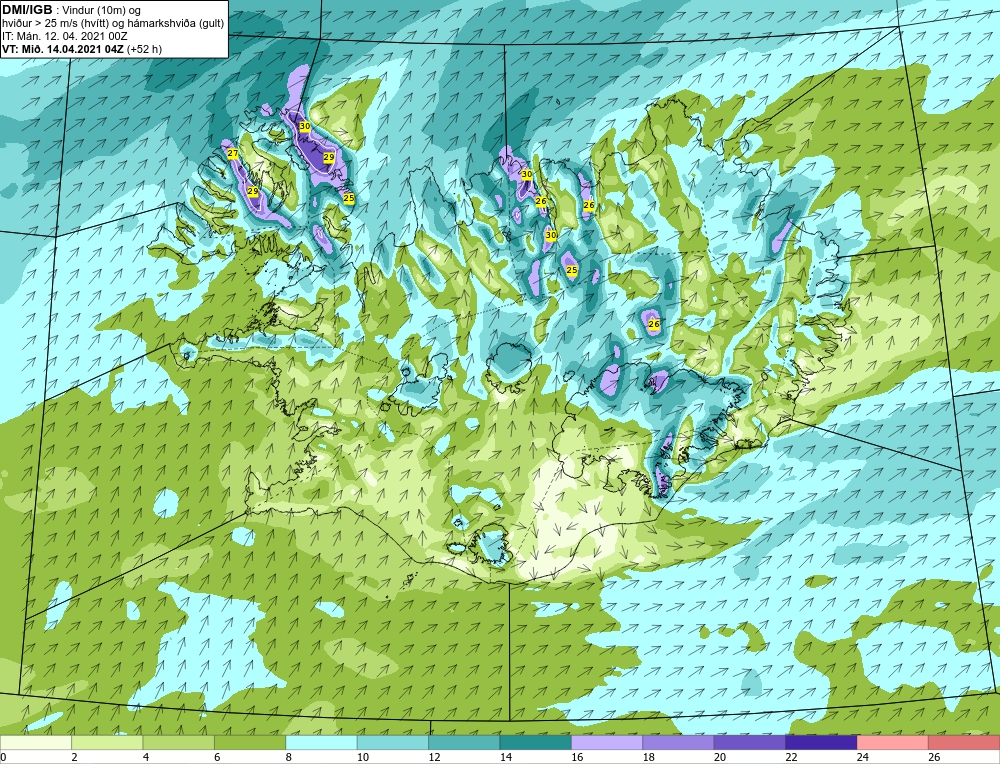This screenshot has height=764, width=1000.
Task: Select the 4–6 m/s green legend swatch
Action: click(179, 743)
